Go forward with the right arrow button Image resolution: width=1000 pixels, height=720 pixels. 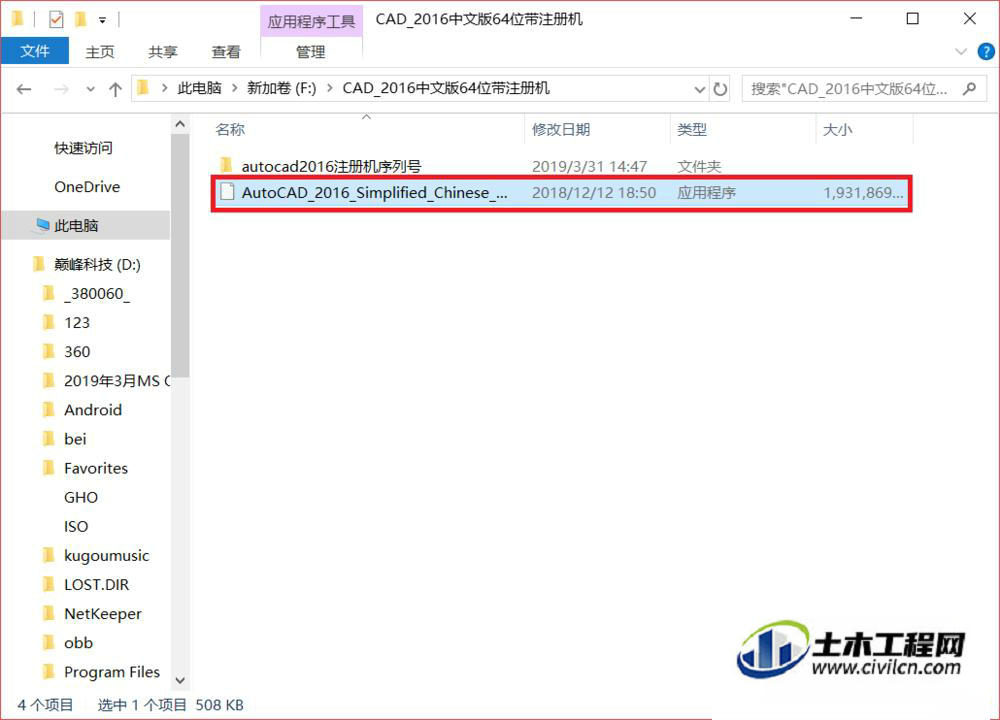pos(61,89)
